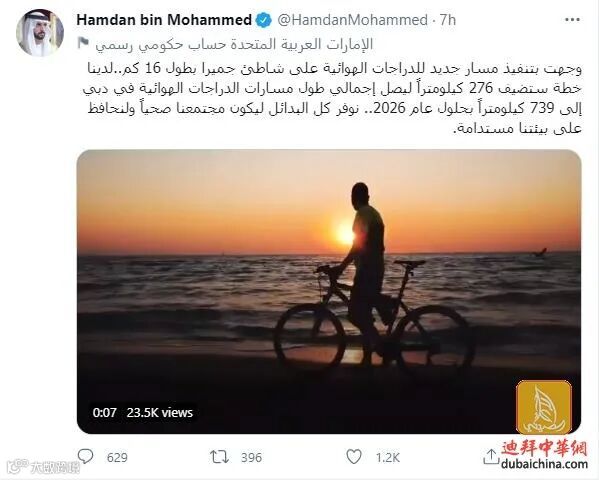Play the sunset cyclist video
The height and width of the screenshot is (480, 599).
click(x=329, y=292)
